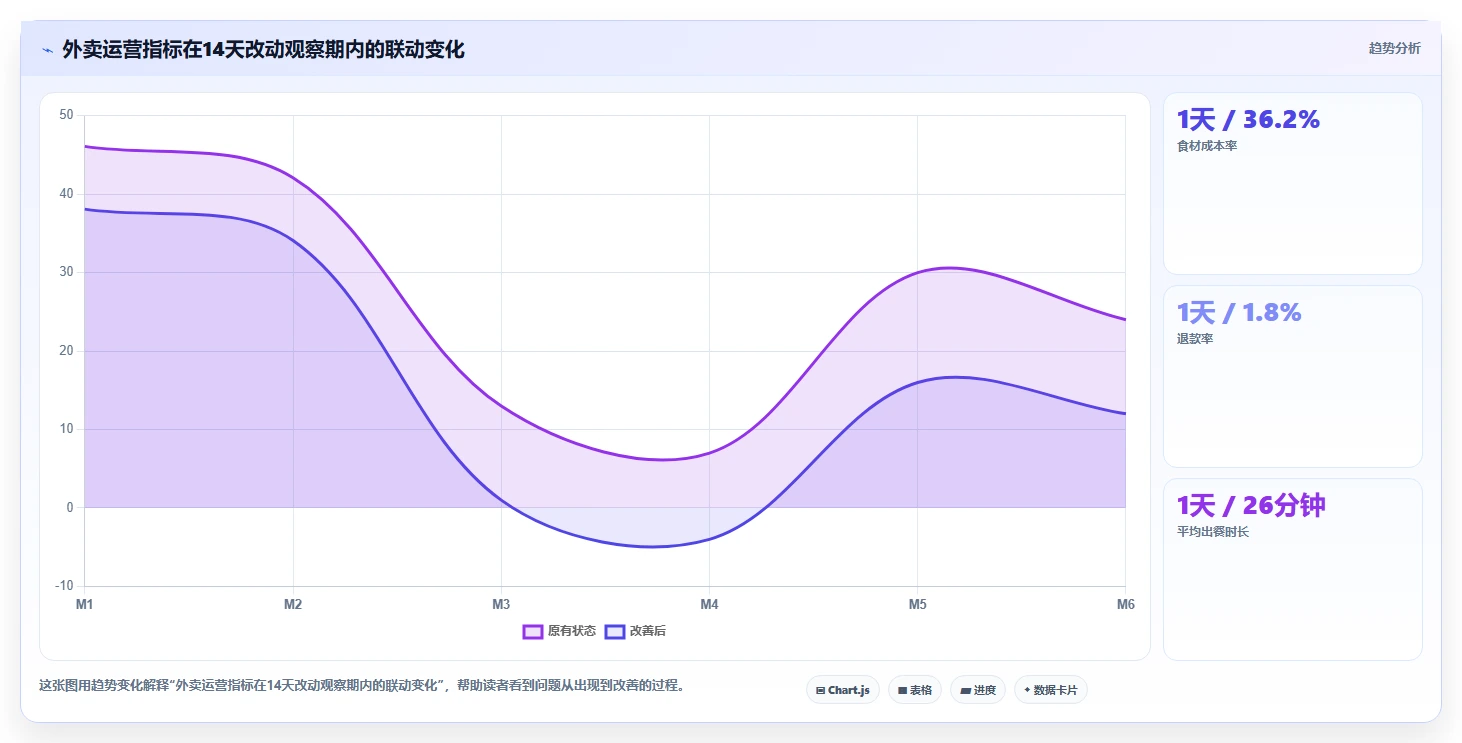The width and height of the screenshot is (1462, 743).
Task: Click the M6 x-axis label
Action: click(x=1125, y=604)
